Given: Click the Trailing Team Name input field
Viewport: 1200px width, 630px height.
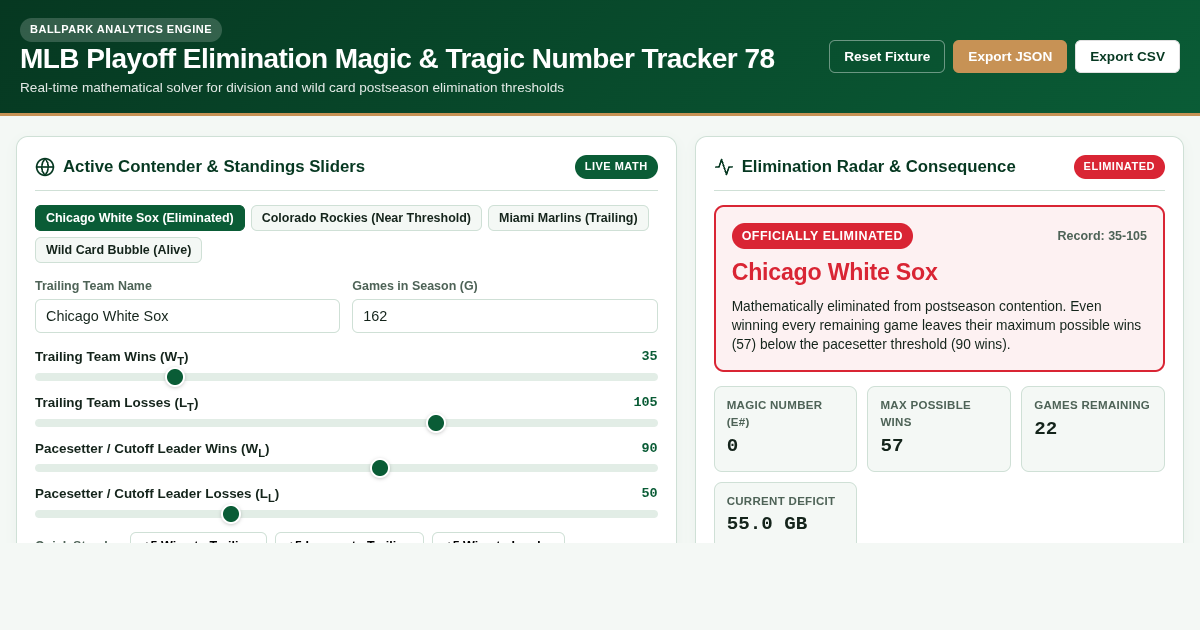Looking at the screenshot, I should point(187,316).
